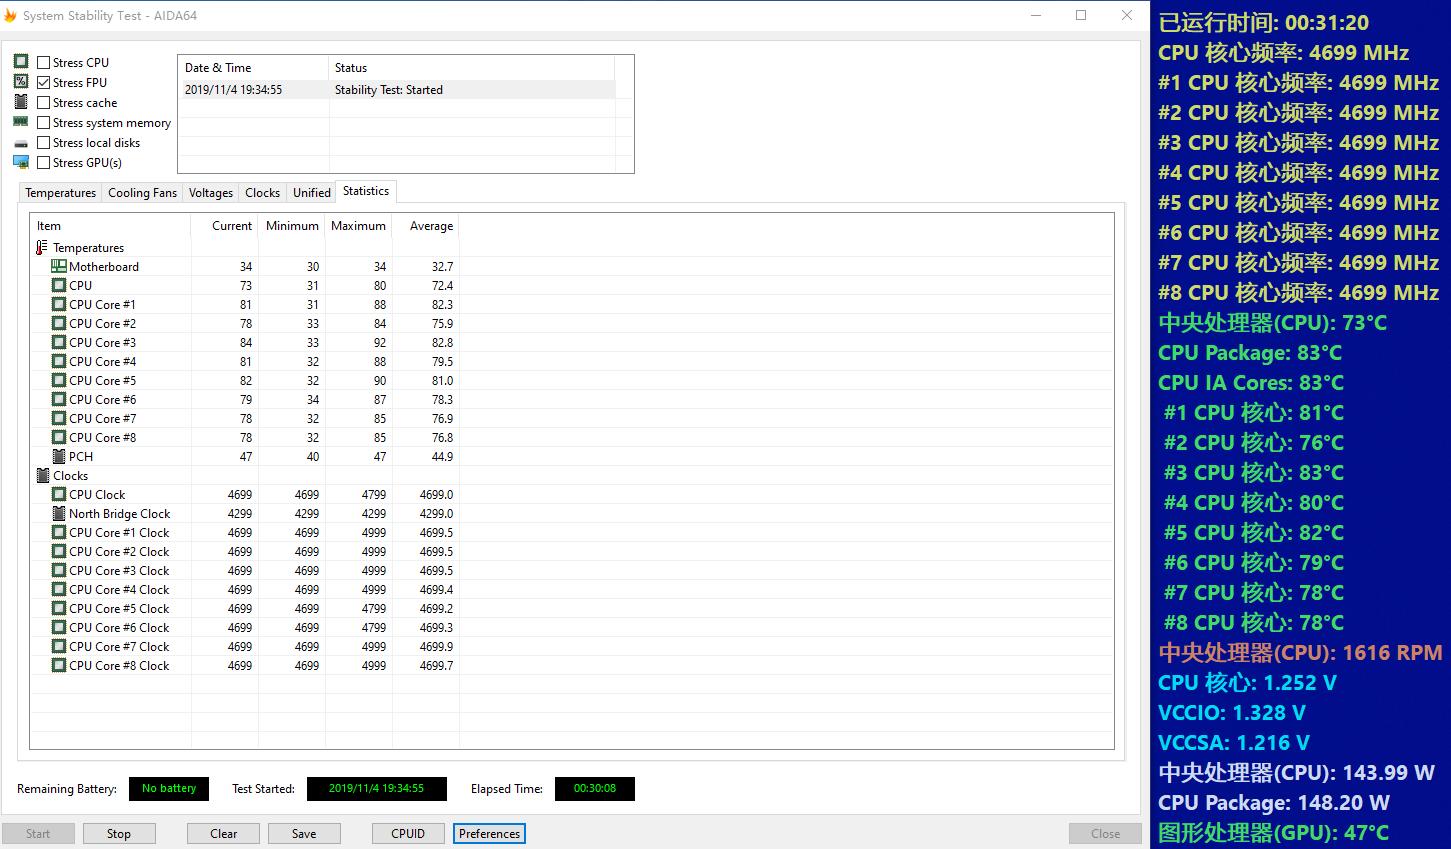
Task: Click the Stress local disks drive icon
Action: pyautogui.click(x=21, y=143)
